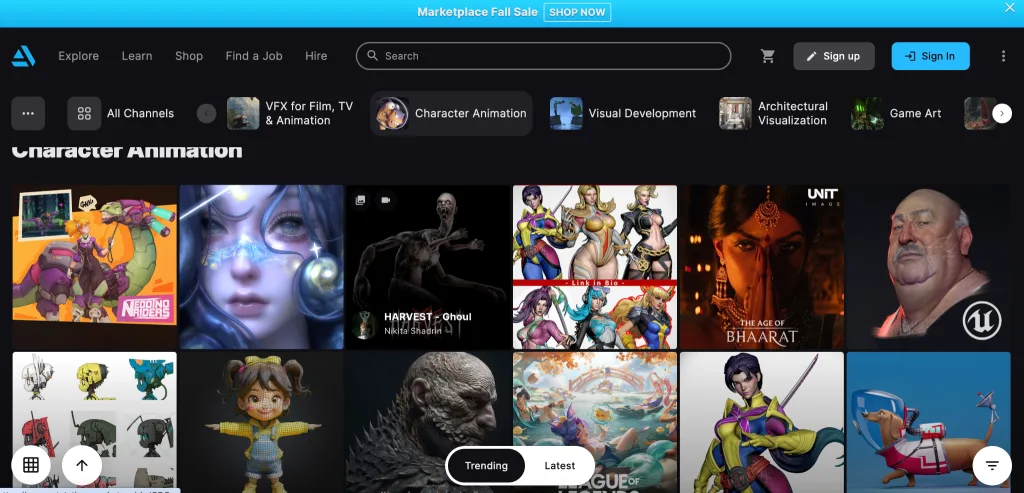The width and height of the screenshot is (1024, 493).
Task: Open the HARVEST - Ghoul artwork thumbnail
Action: [x=428, y=265]
